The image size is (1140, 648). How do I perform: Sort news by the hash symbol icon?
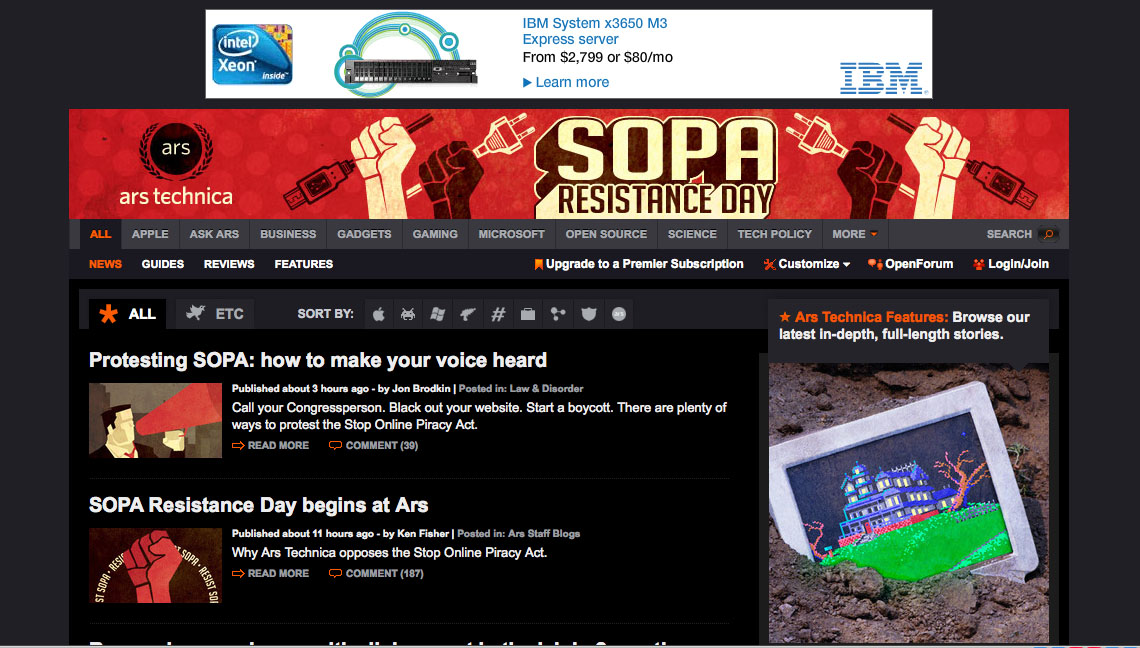coord(498,314)
